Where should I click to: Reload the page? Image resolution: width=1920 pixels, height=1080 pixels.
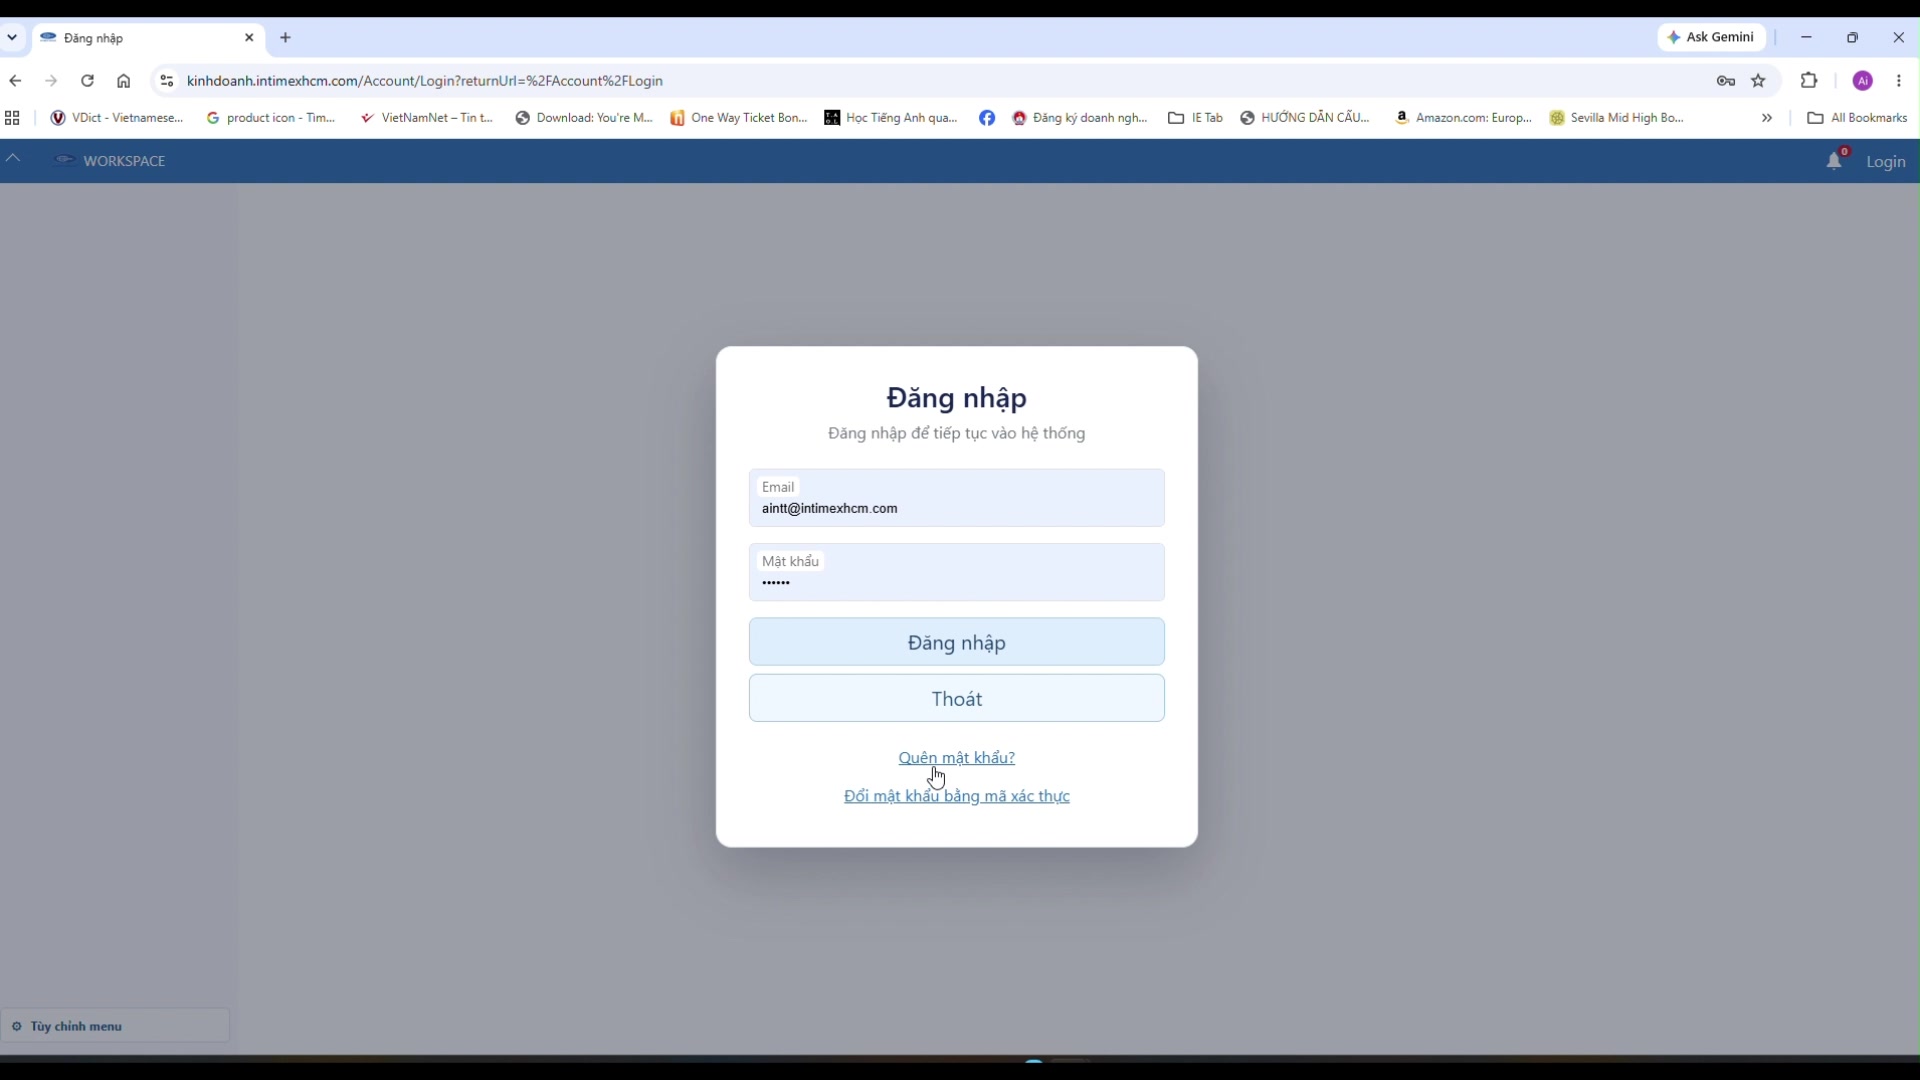click(x=88, y=81)
